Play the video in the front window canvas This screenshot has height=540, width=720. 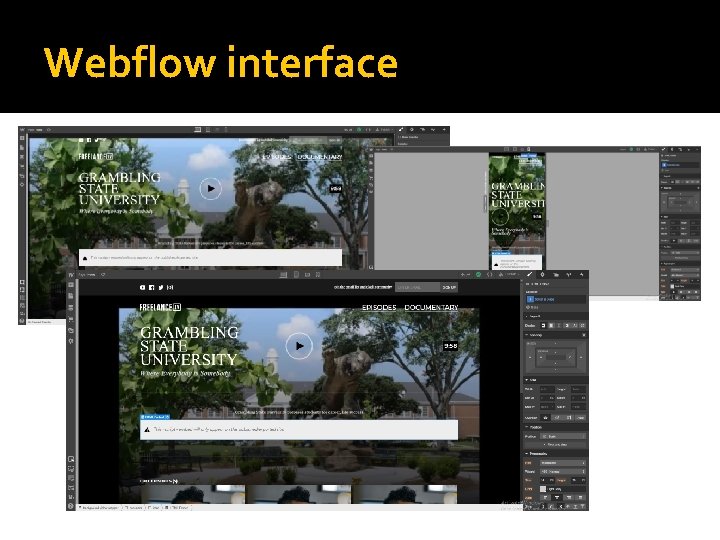(x=299, y=346)
